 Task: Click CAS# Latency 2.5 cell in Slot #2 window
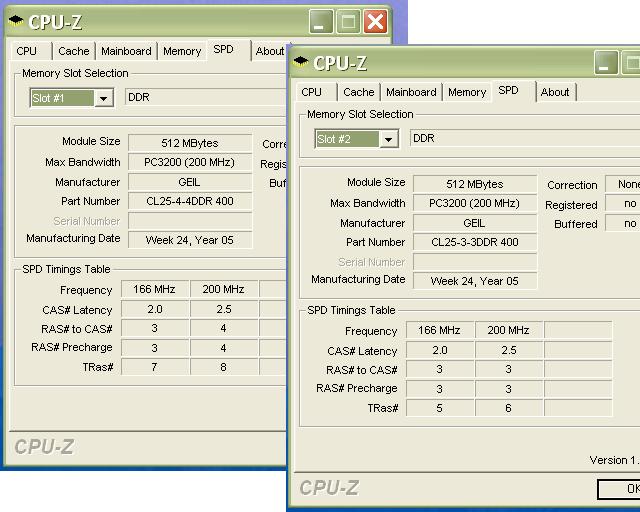tap(508, 350)
